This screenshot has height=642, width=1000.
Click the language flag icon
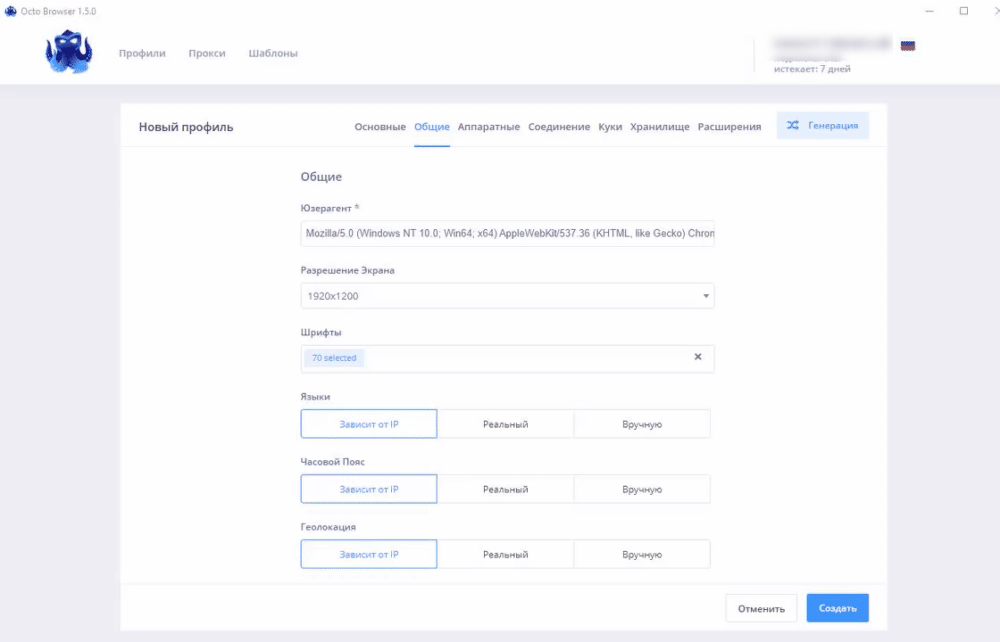click(x=908, y=45)
